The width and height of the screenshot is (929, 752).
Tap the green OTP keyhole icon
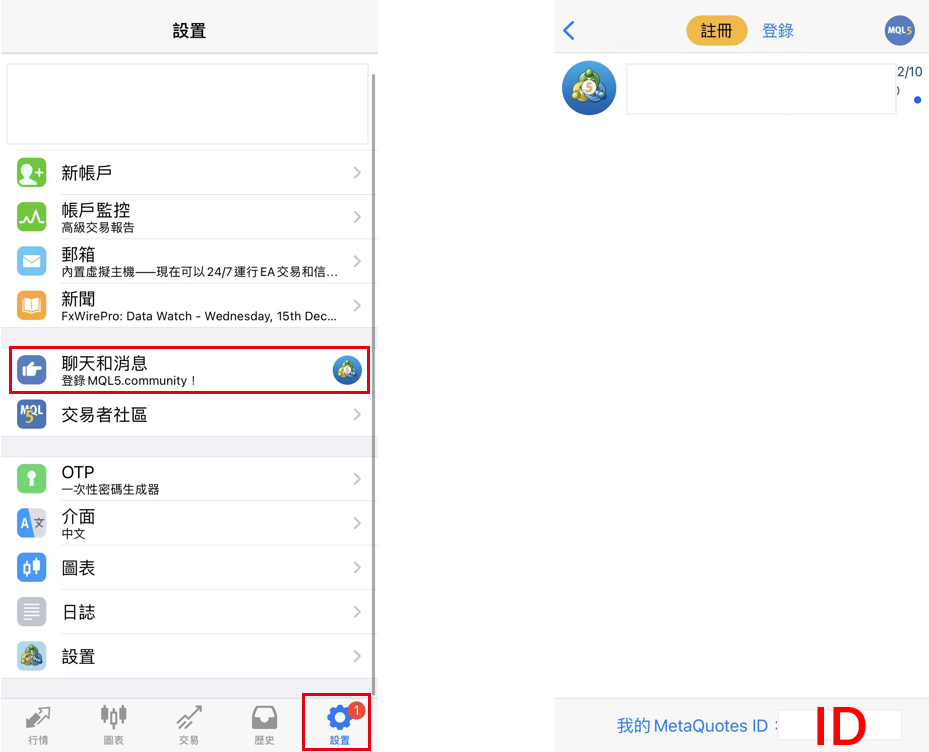31,479
